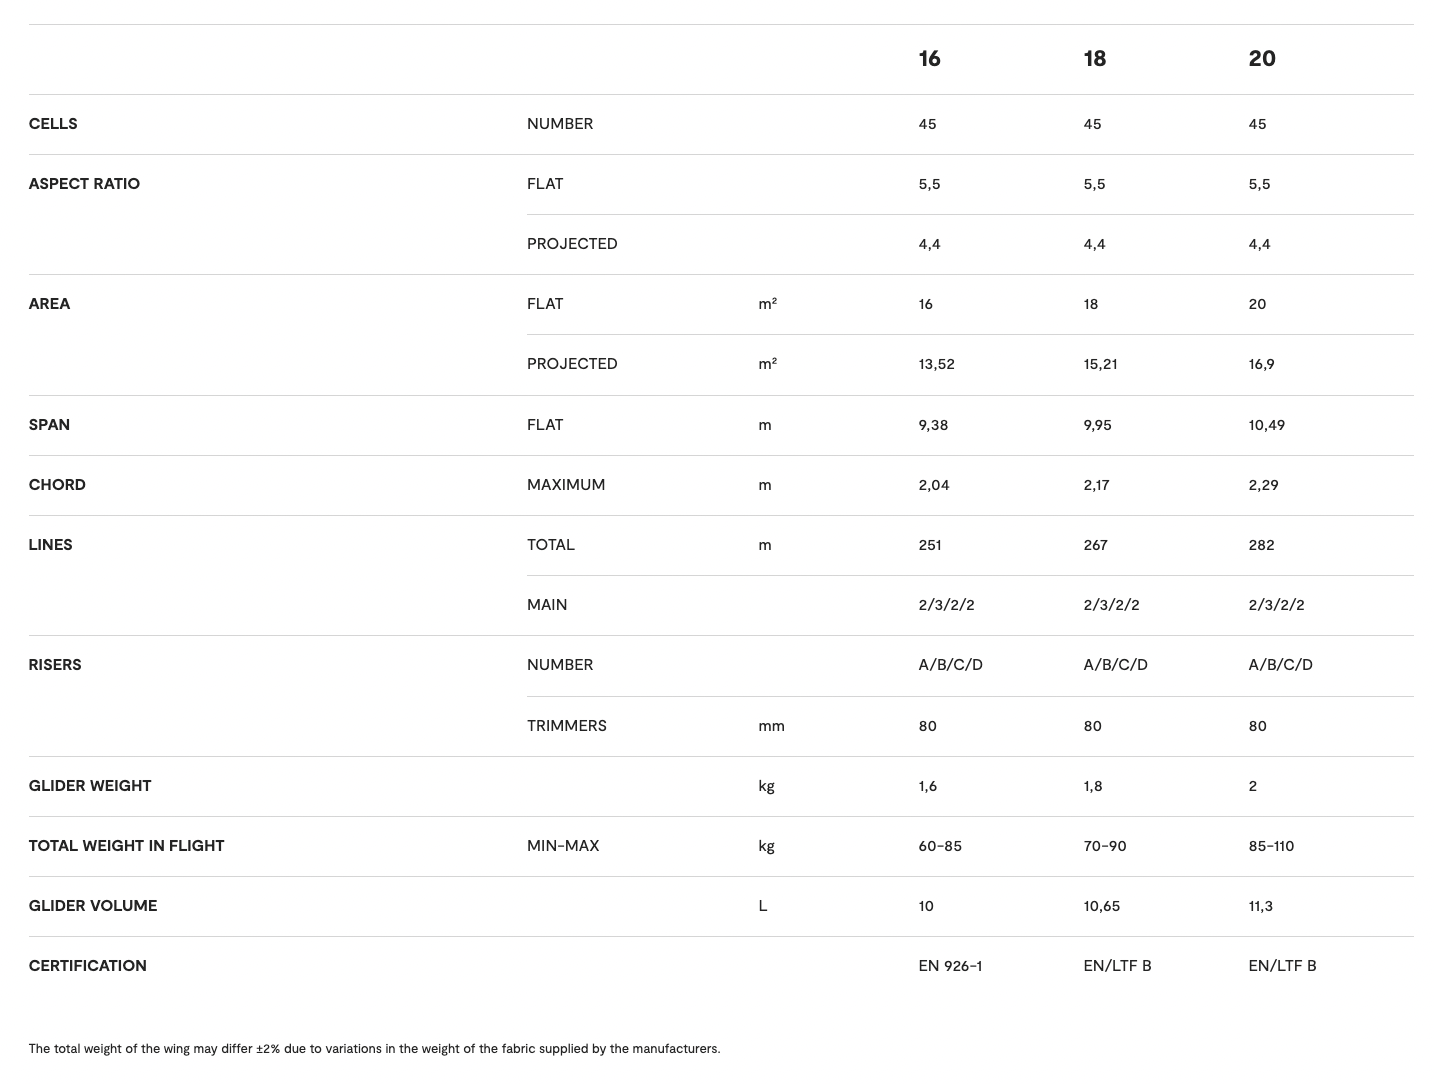Viewport: 1434px width, 1084px height.
Task: Click the 10,49 flat span value
Action: (1266, 425)
